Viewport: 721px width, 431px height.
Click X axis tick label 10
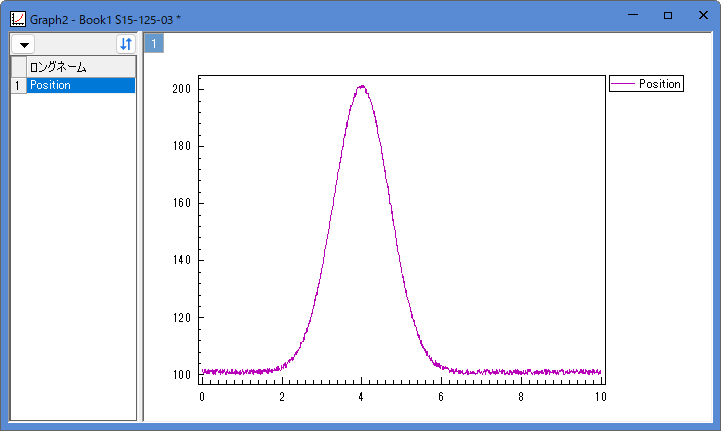(601, 397)
